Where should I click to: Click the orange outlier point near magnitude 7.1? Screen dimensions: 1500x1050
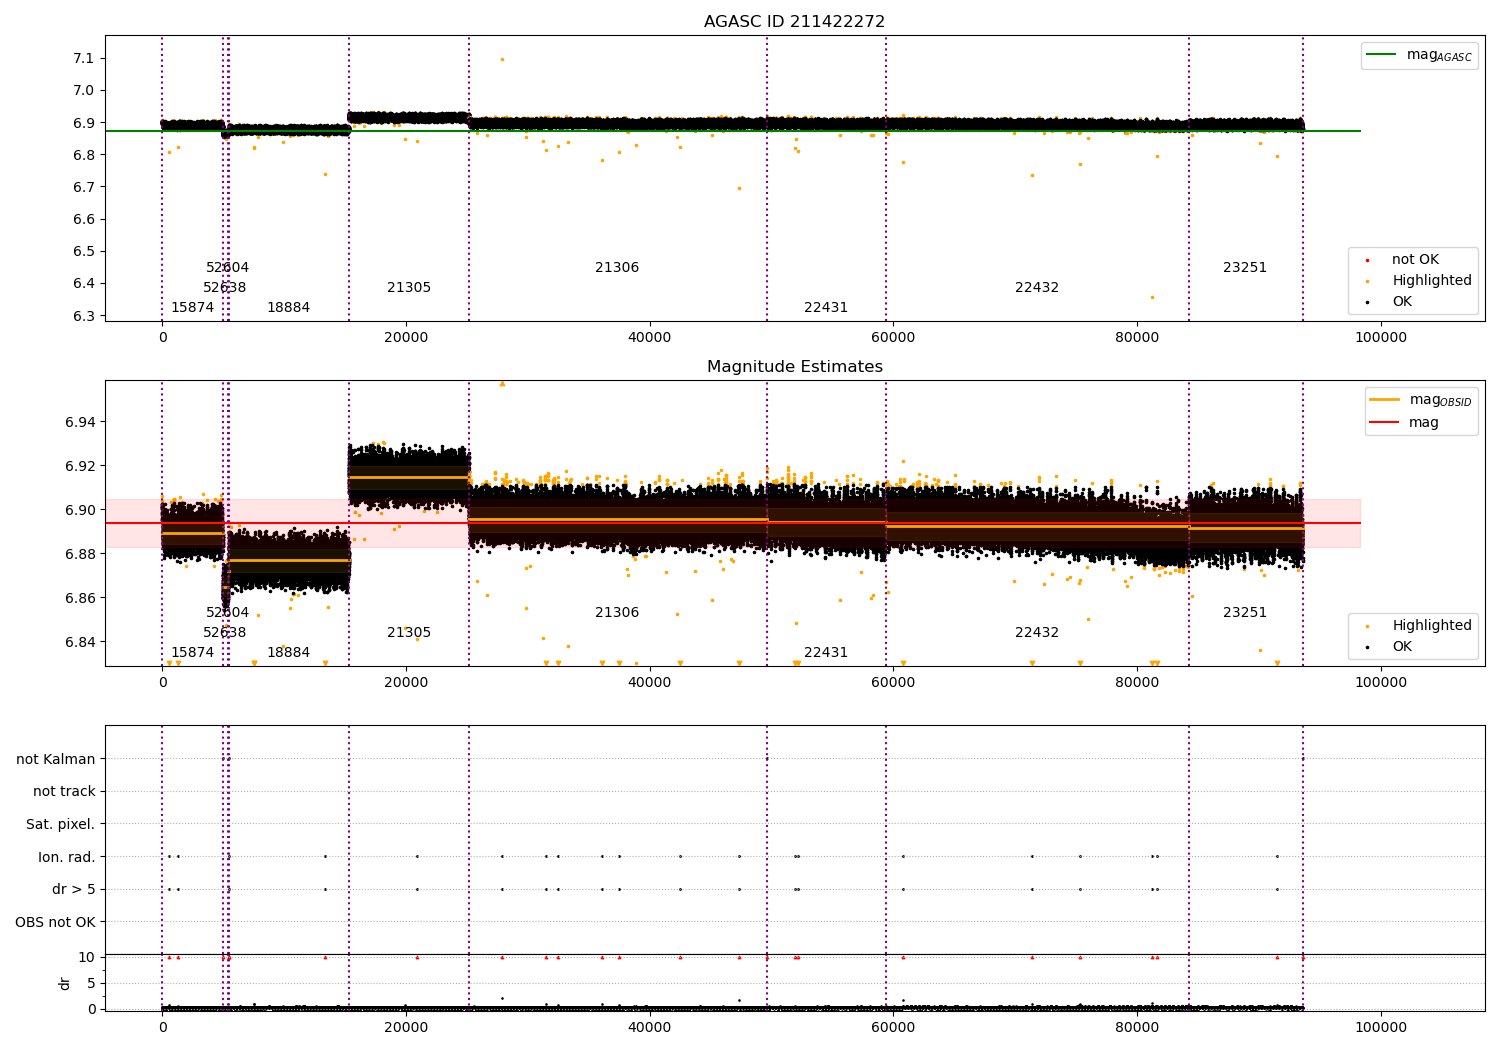coord(502,59)
